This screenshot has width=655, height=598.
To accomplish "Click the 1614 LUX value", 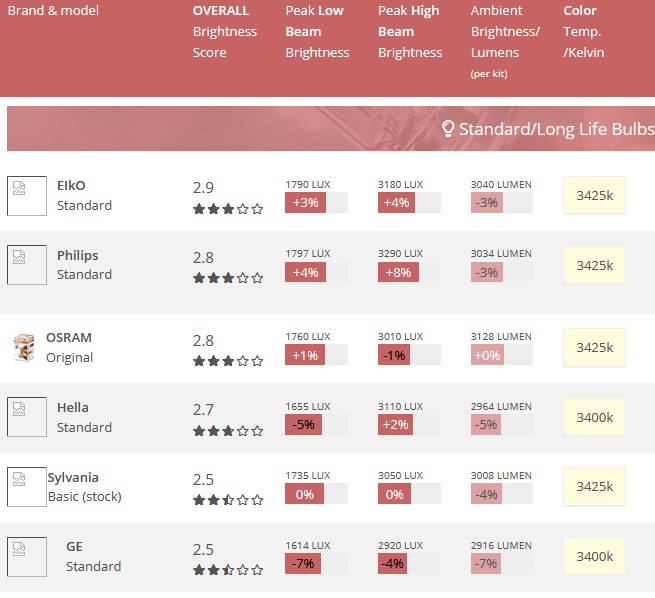I will [308, 546].
